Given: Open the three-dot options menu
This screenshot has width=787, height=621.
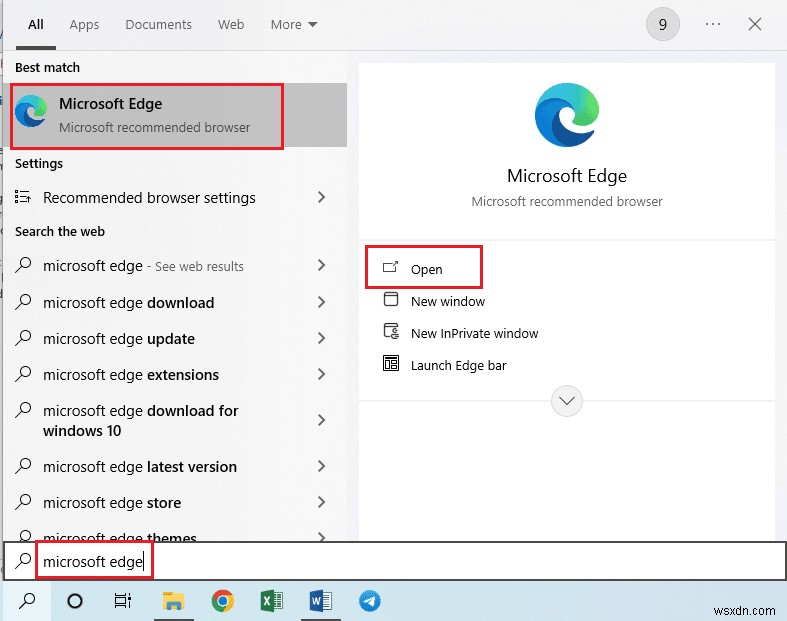Looking at the screenshot, I should pyautogui.click(x=713, y=24).
